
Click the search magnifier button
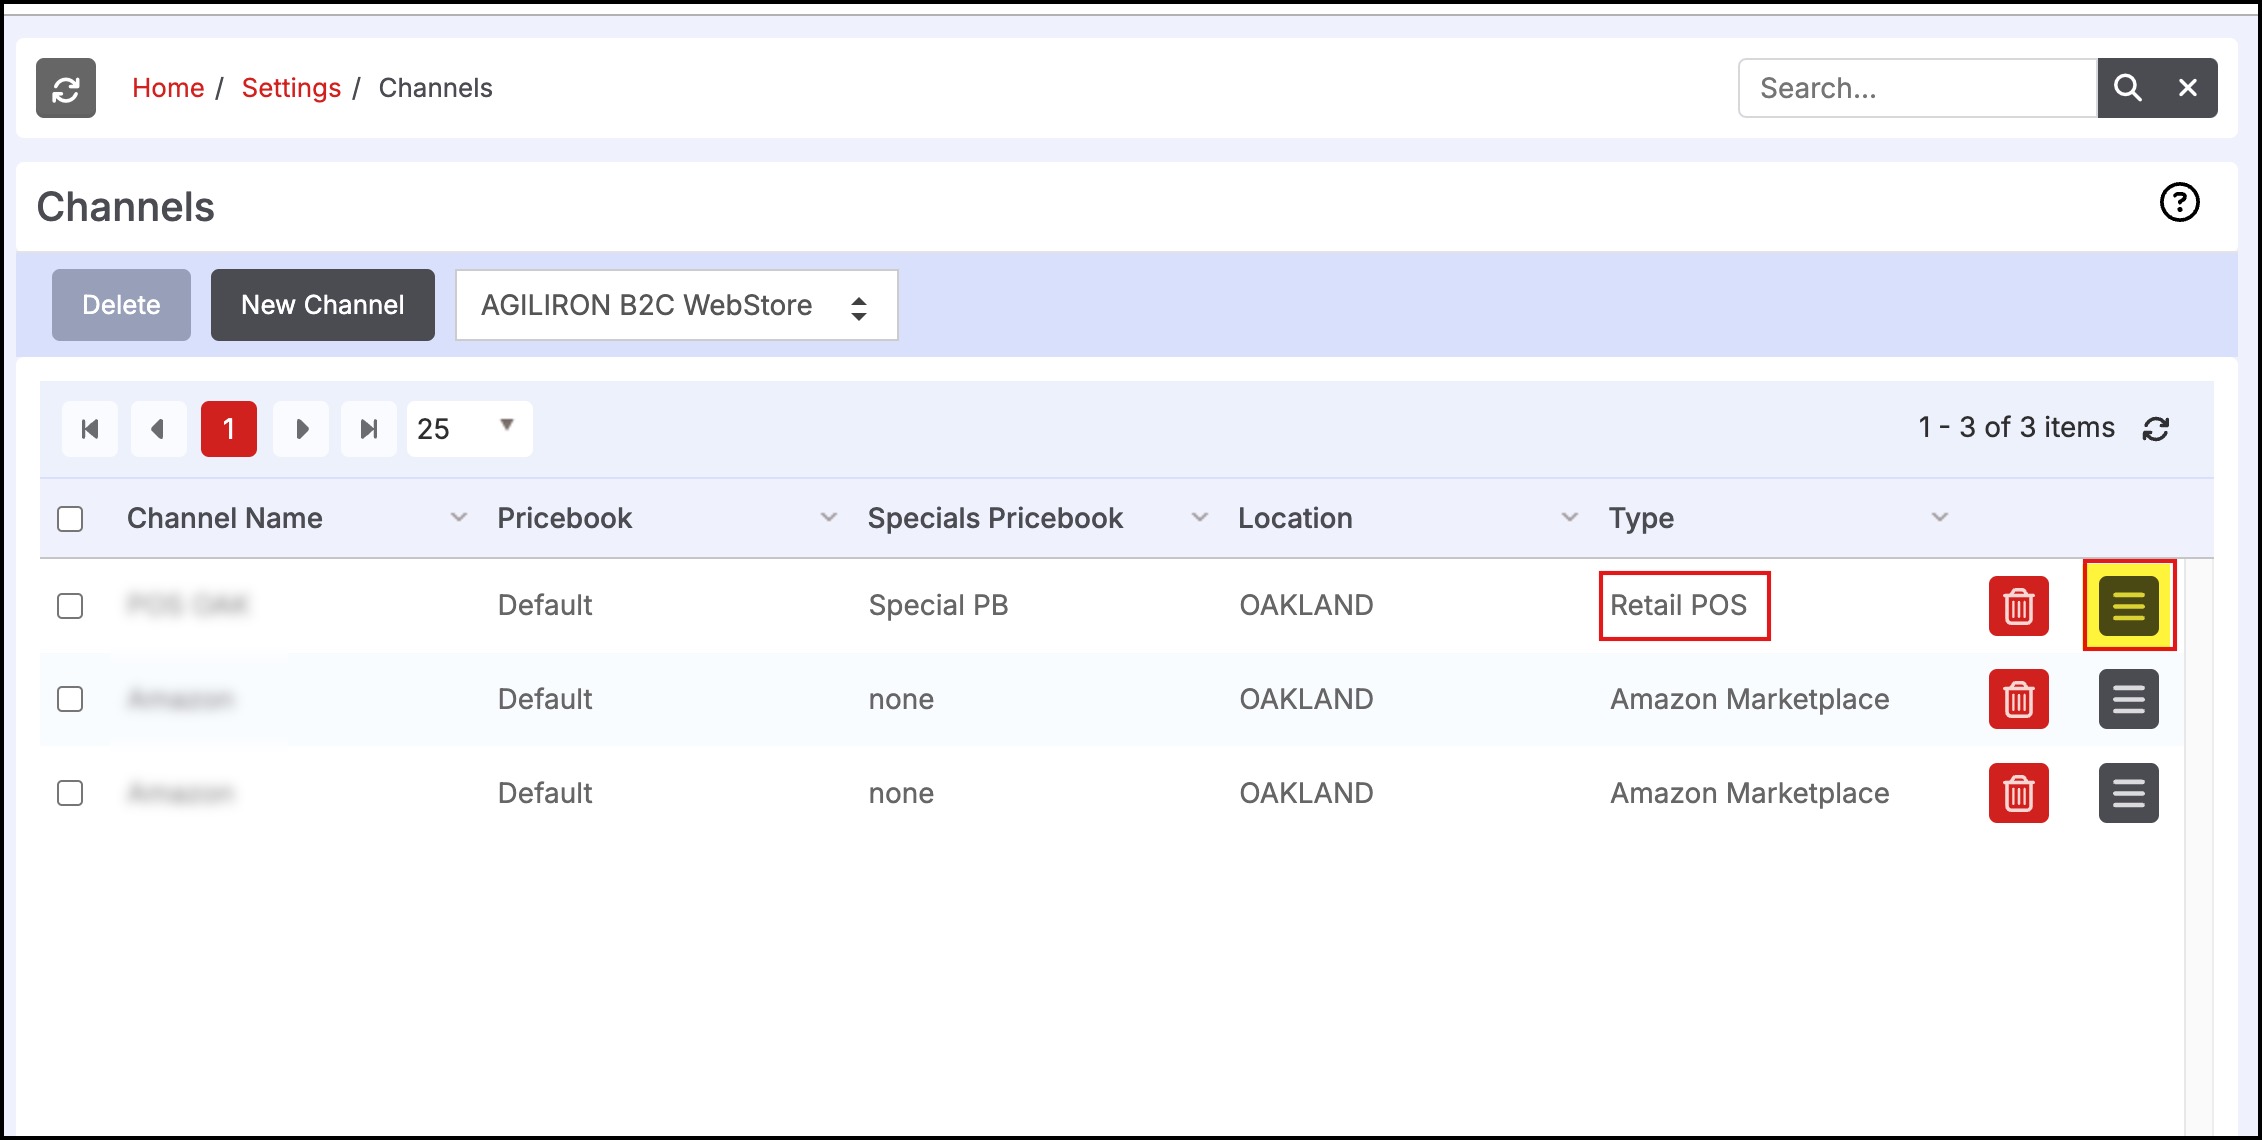2127,88
